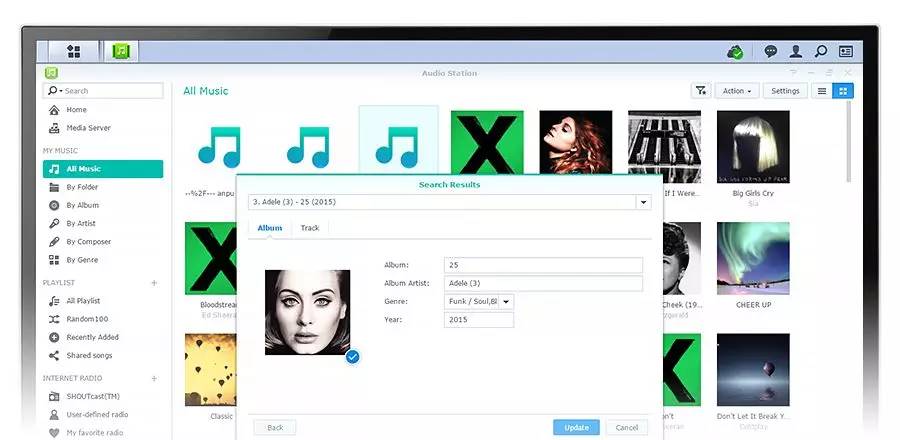This screenshot has width=900, height=440.
Task: Switch to the Album tab
Action: point(270,228)
